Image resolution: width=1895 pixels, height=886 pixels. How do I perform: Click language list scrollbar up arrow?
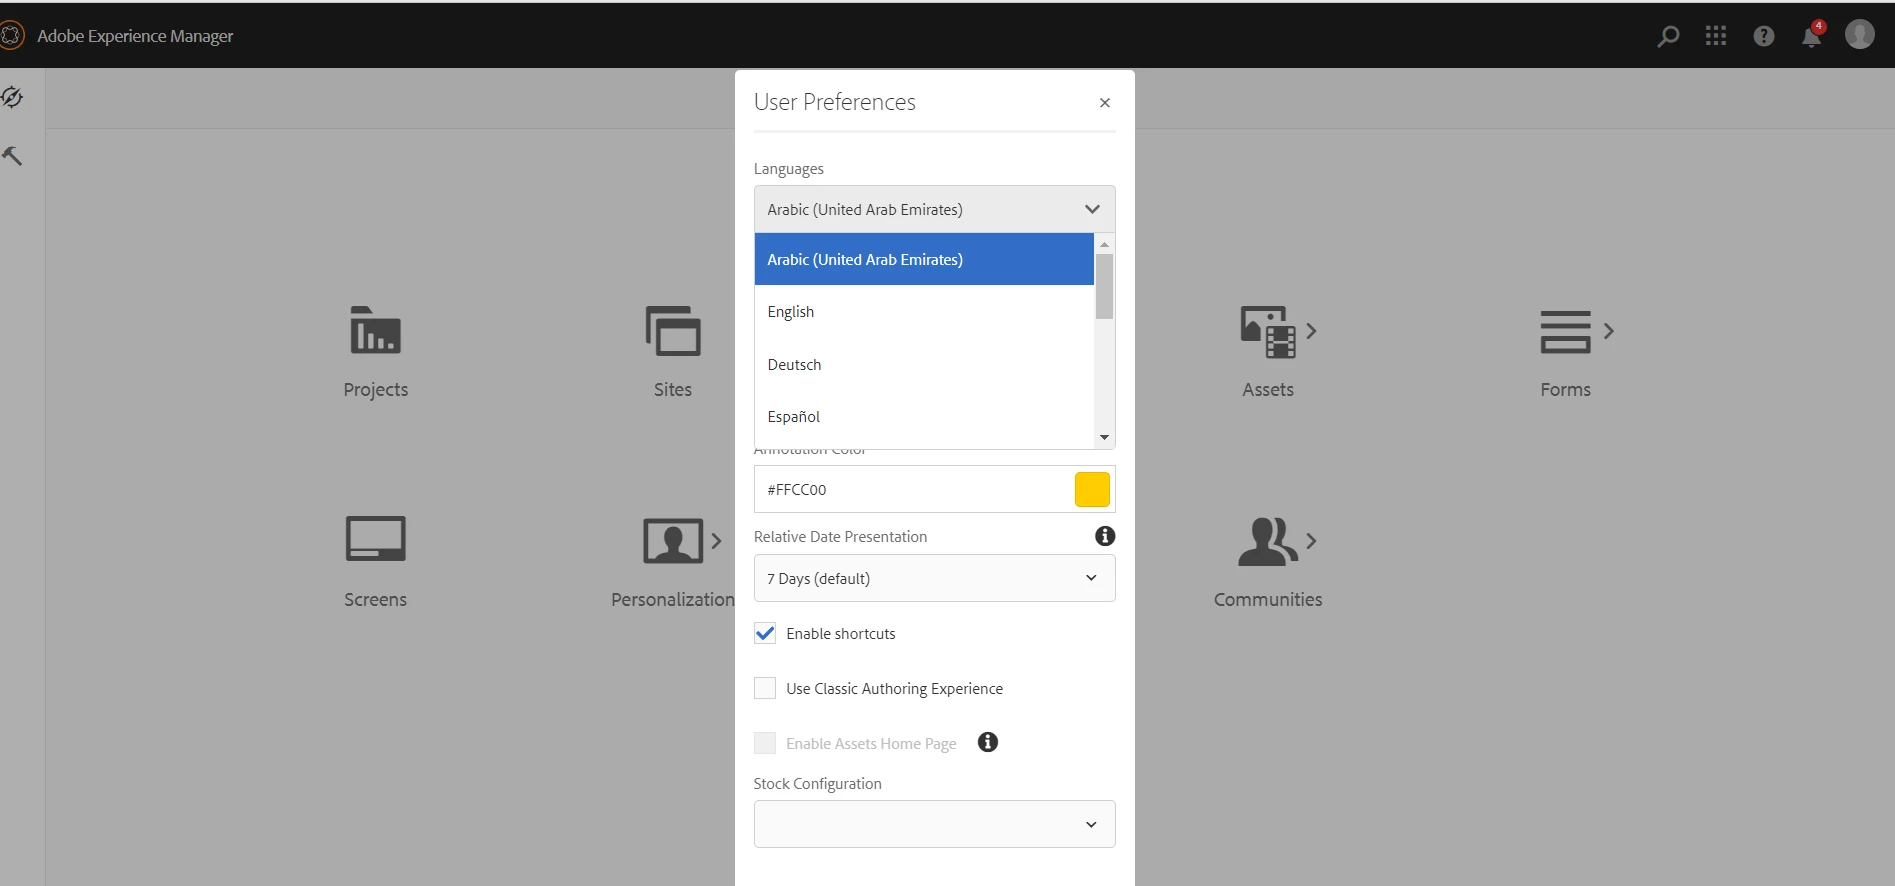1104,244
